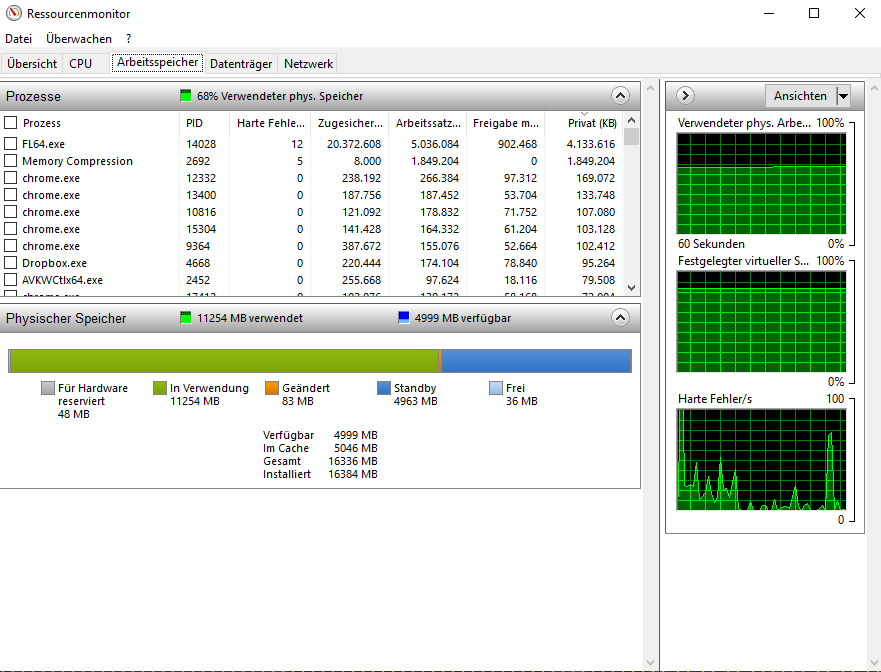Select the Arbeitsspeicher tab
The width and height of the screenshot is (881, 672).
pos(157,62)
